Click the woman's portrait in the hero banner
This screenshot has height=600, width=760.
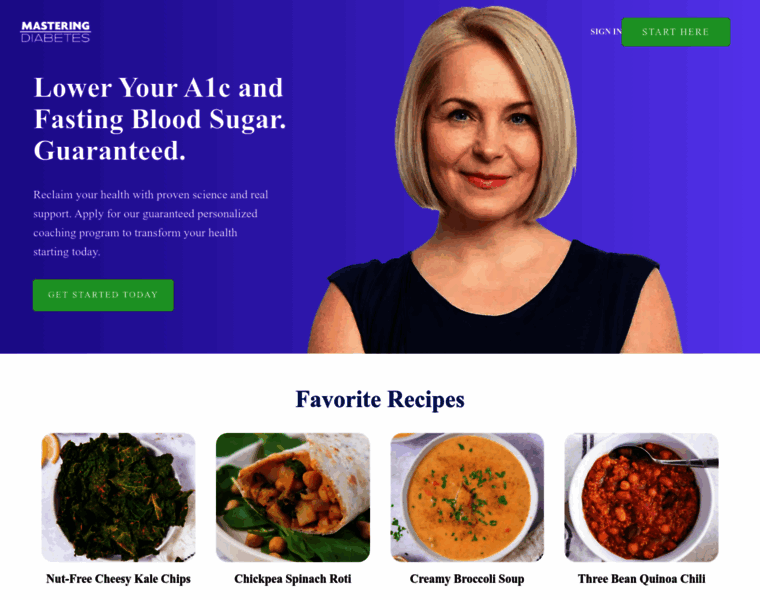point(494,179)
